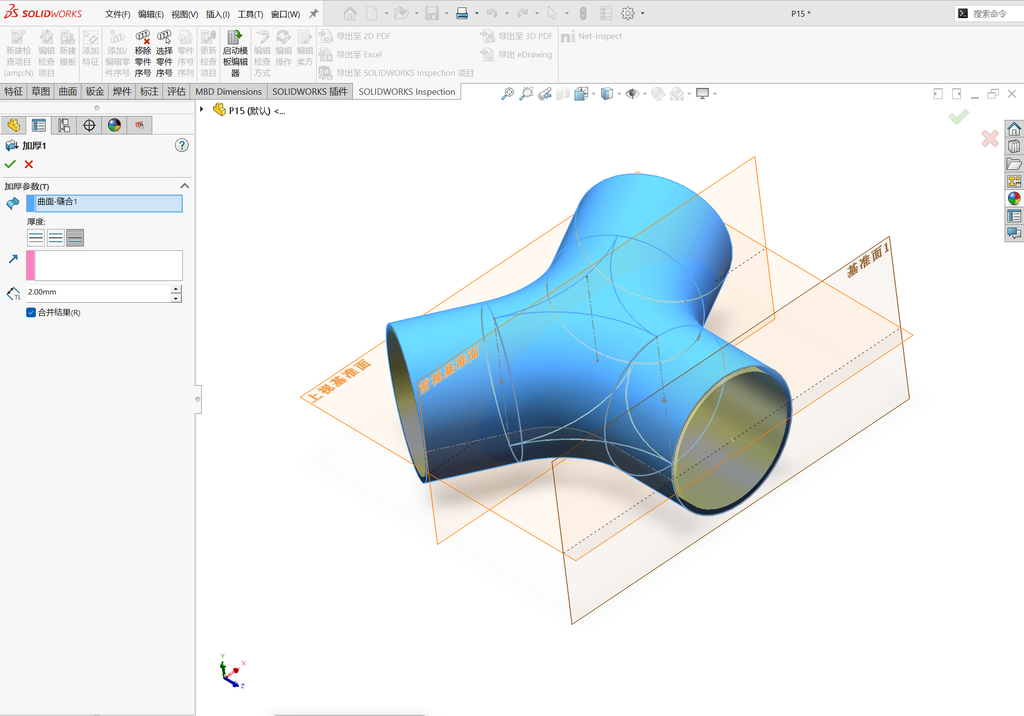Click the Zoom to Fit magnifier icon
Image resolution: width=1024 pixels, height=716 pixels.
coord(507,94)
